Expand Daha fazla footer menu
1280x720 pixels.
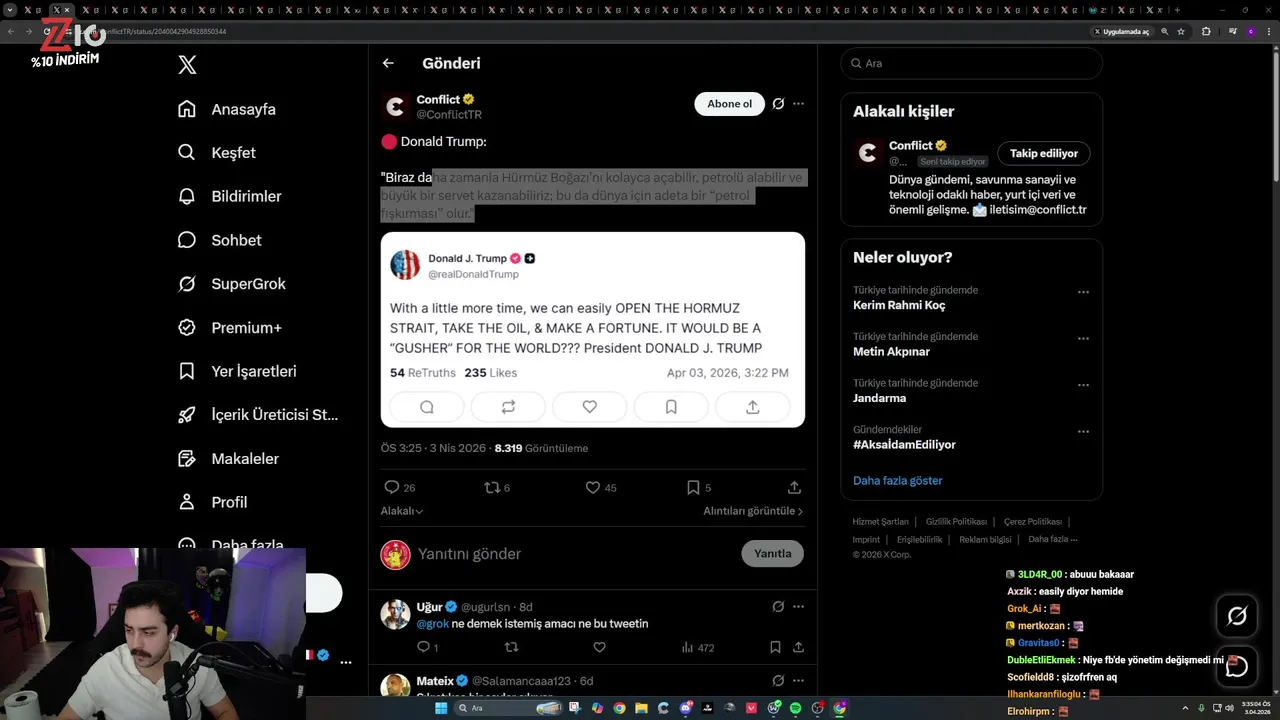(x=1052, y=540)
